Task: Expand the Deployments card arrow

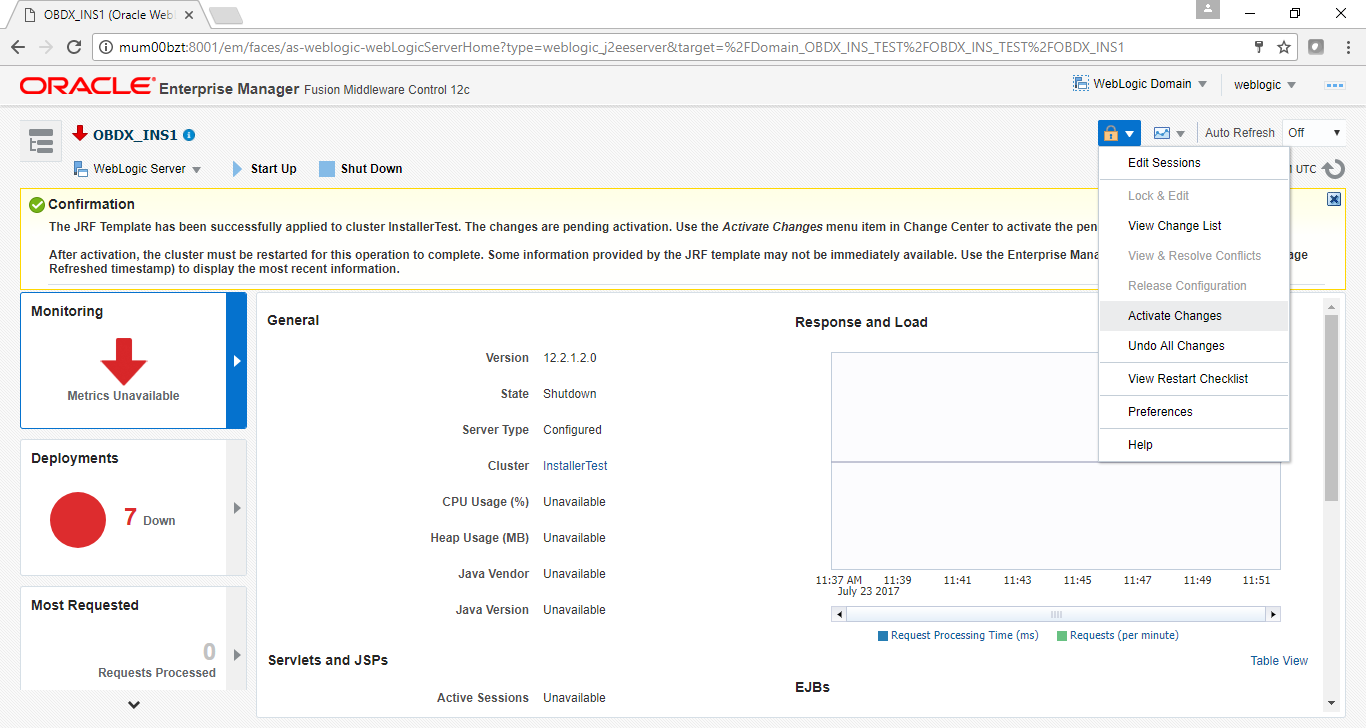Action: coord(236,508)
